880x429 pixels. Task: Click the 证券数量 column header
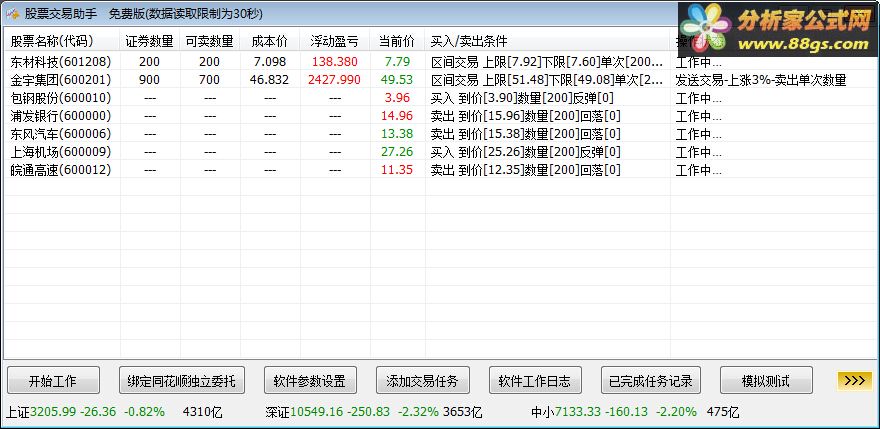[149, 41]
